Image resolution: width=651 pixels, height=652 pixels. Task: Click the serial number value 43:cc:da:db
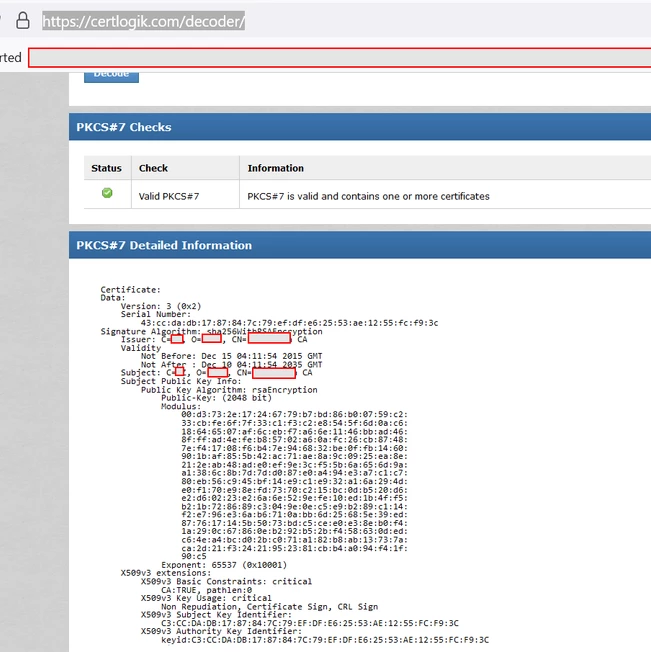coord(289,323)
